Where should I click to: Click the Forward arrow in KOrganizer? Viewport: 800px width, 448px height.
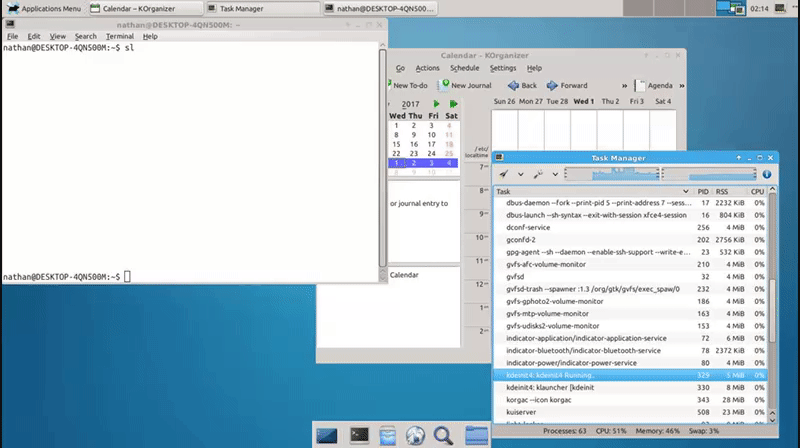click(567, 86)
